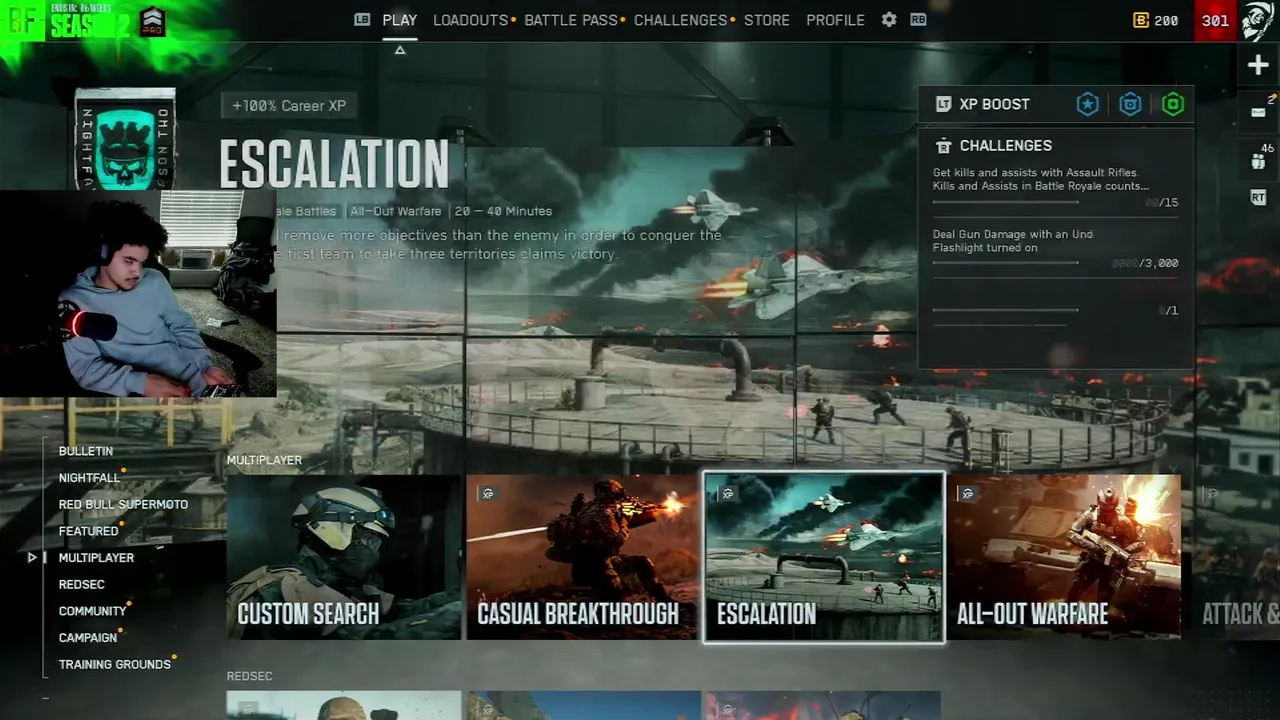Click the REDSEC section heading above bottom cards

(x=249, y=676)
